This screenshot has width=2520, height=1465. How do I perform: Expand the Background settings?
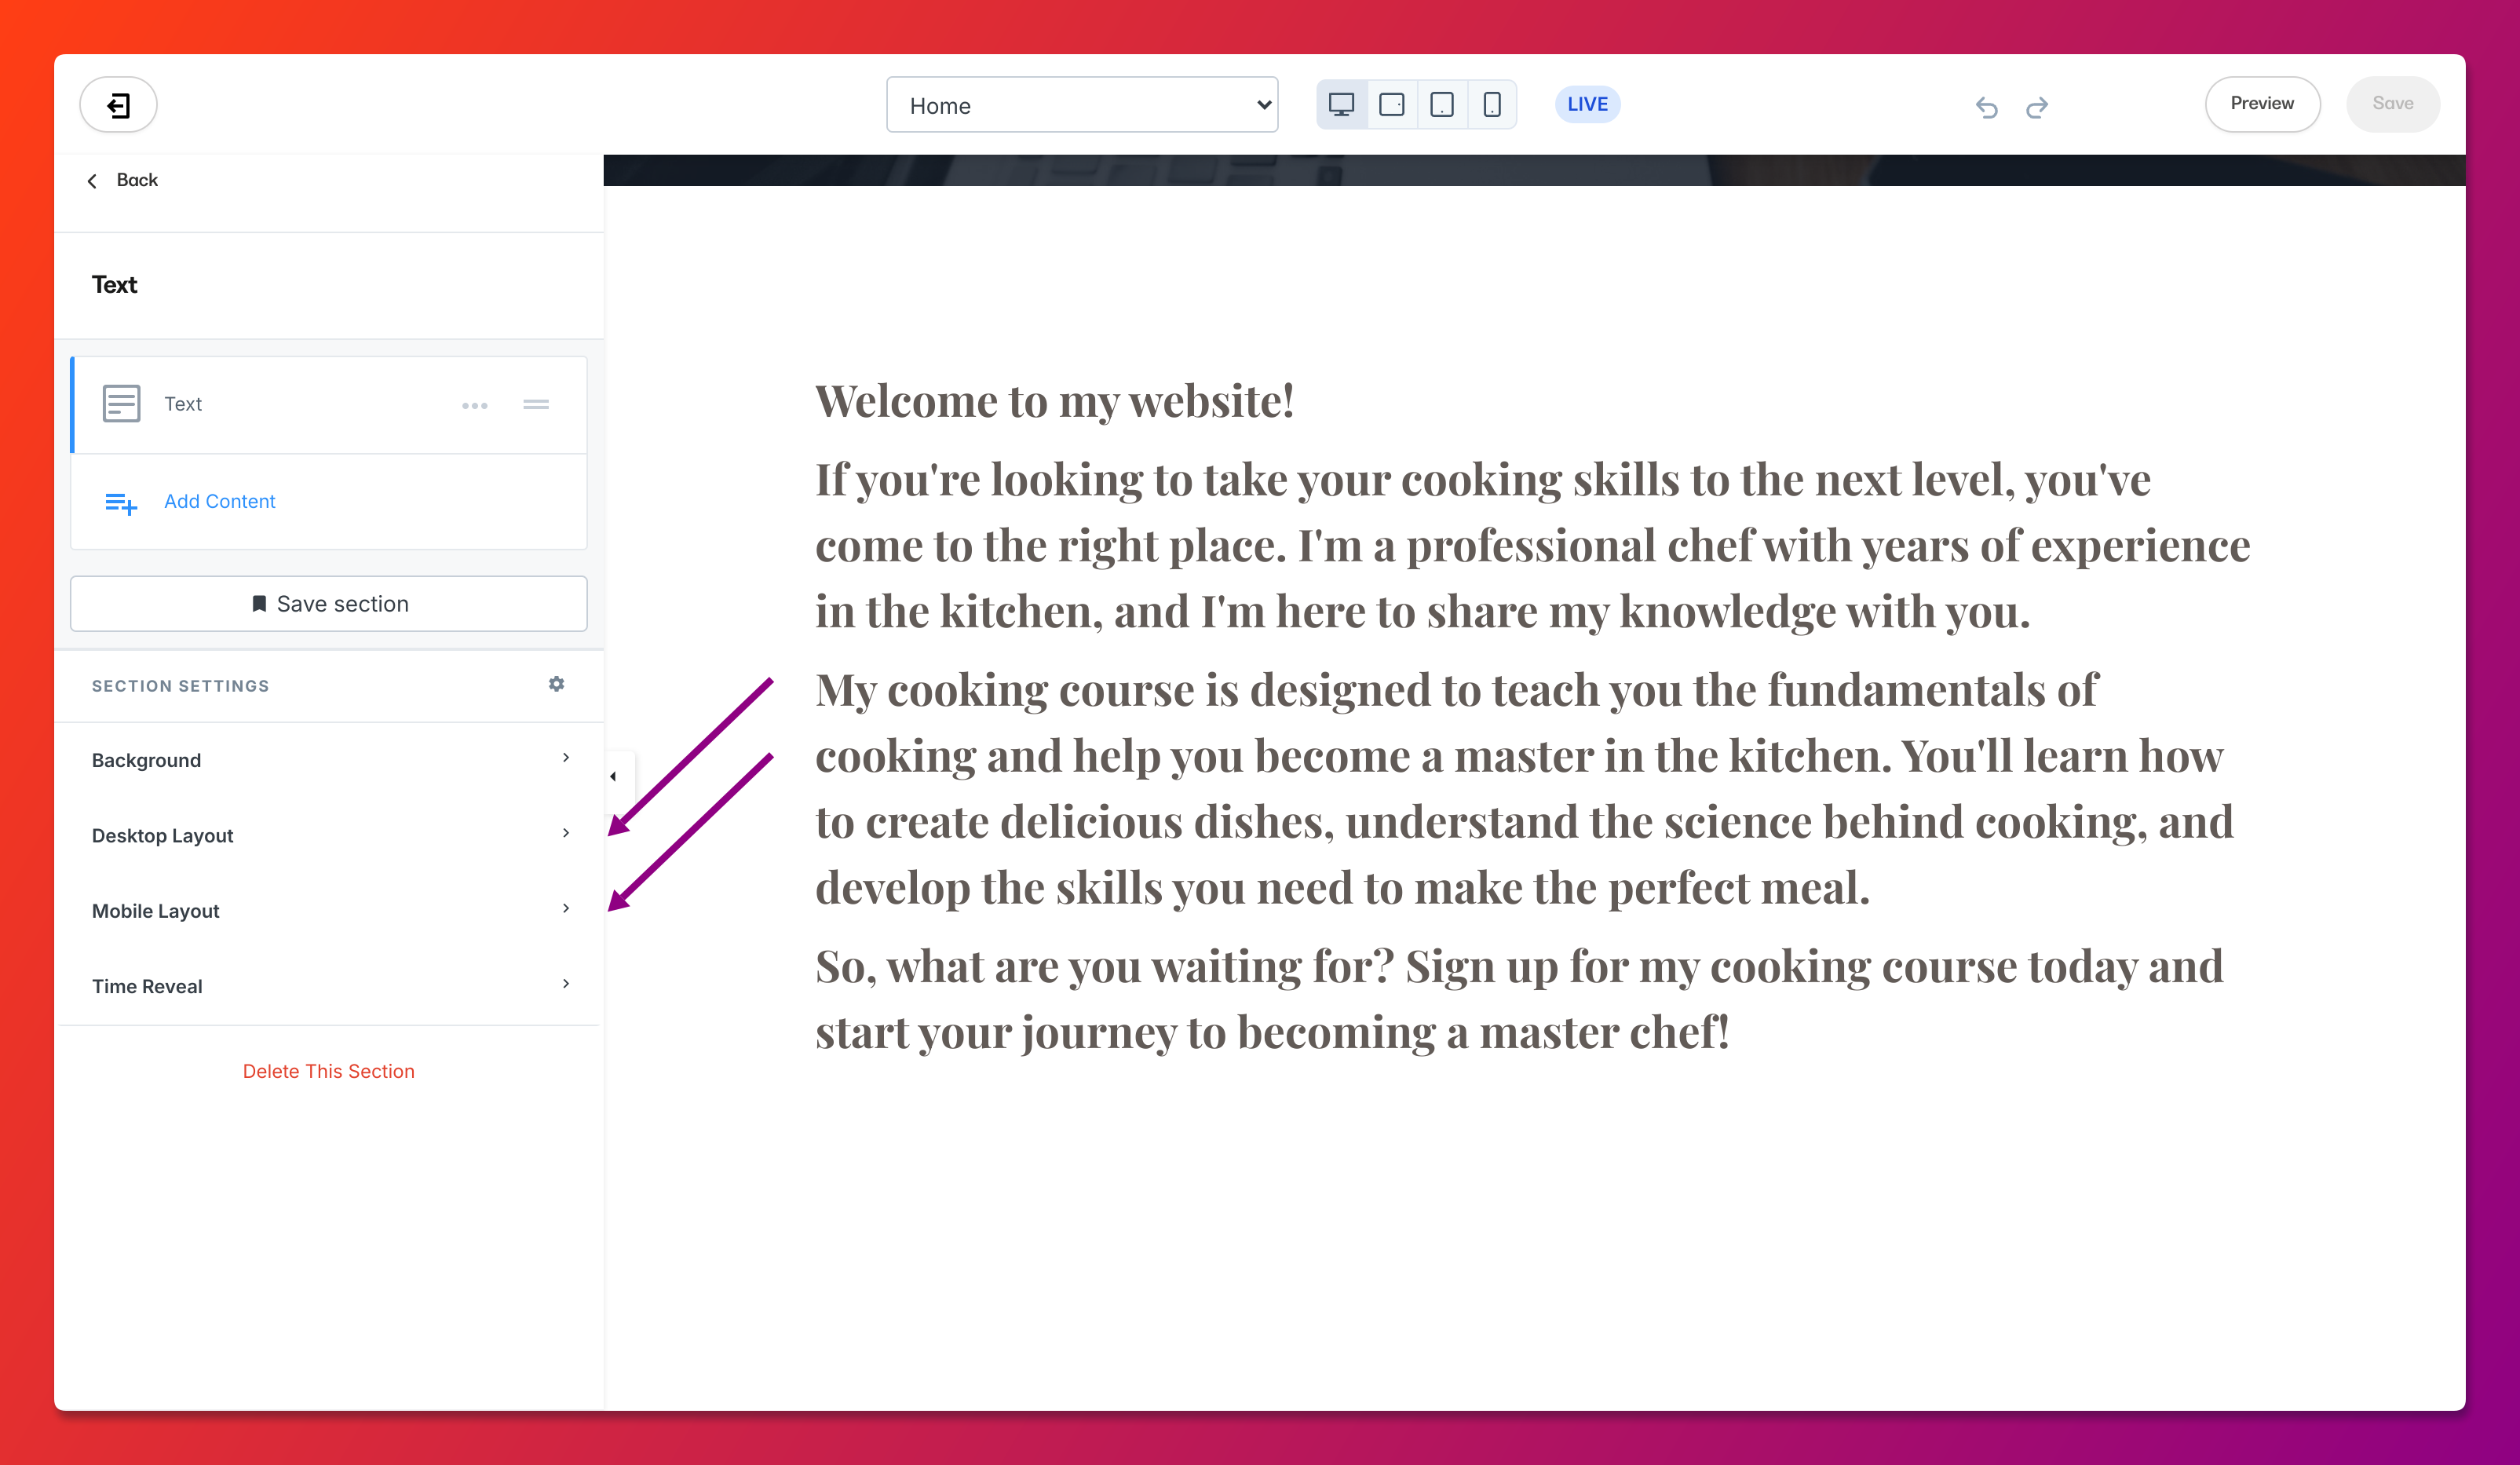click(329, 760)
